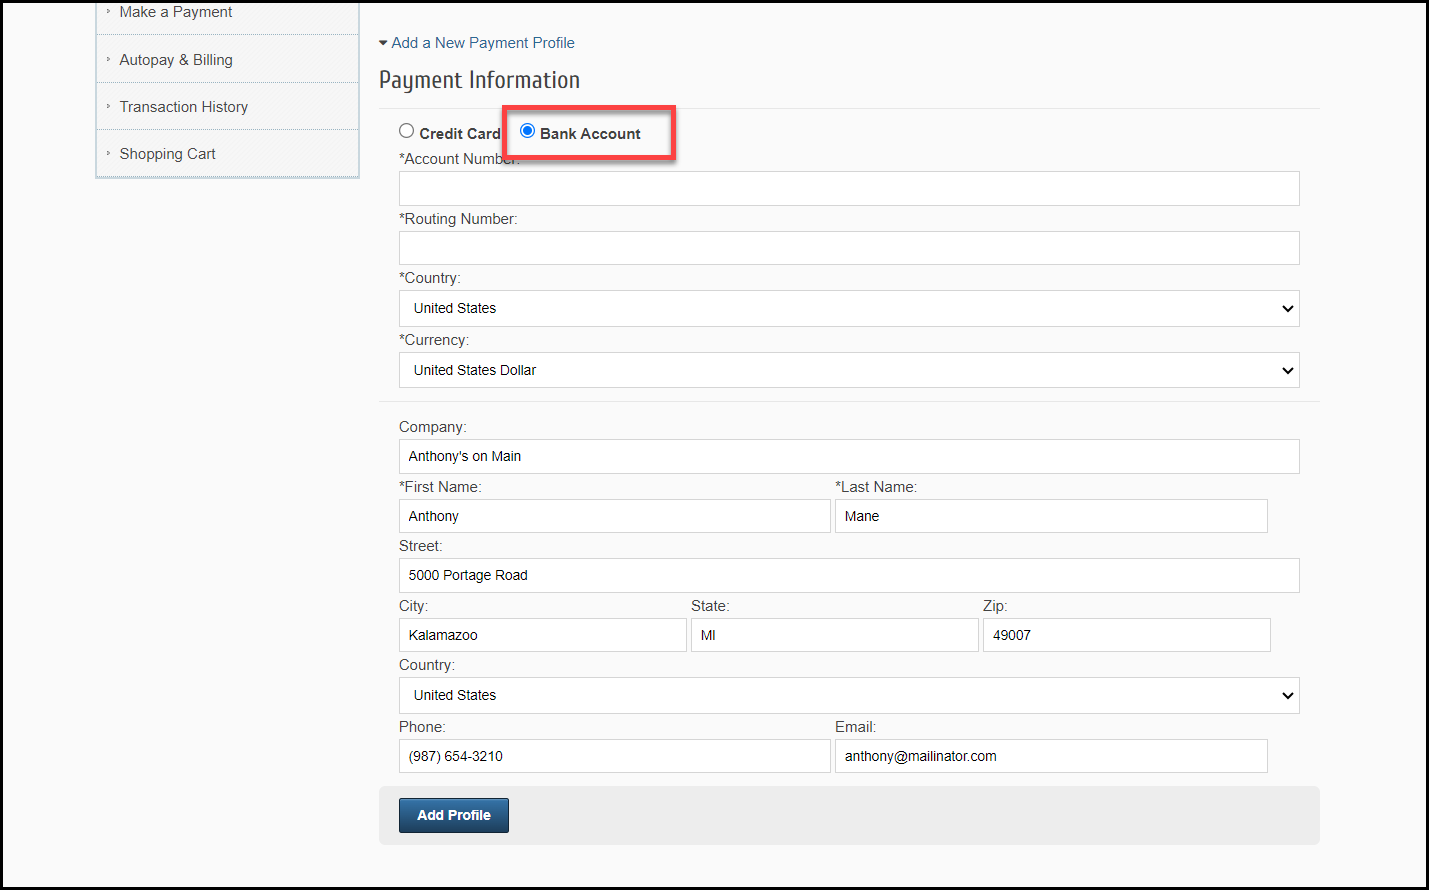This screenshot has height=890, width=1429.
Task: Collapse the Add a New Payment Profile section
Action: [477, 43]
